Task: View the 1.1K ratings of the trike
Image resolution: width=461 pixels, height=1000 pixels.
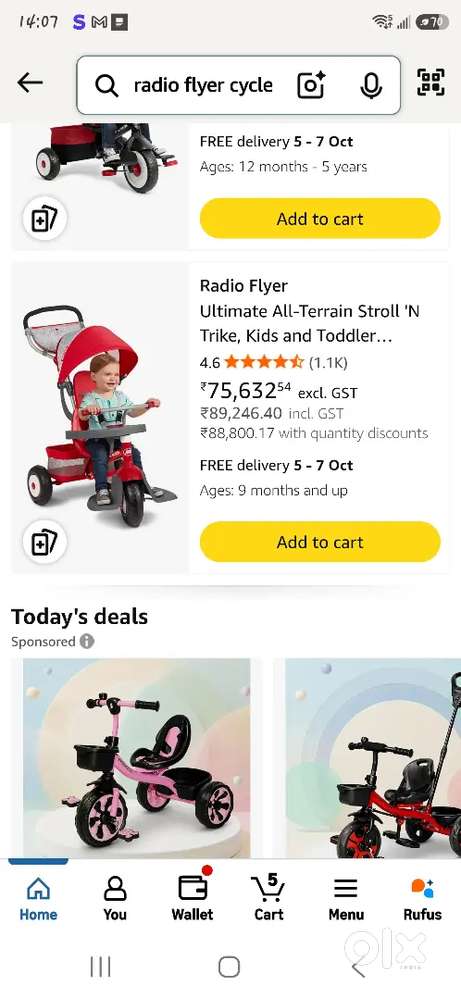Action: tap(328, 363)
